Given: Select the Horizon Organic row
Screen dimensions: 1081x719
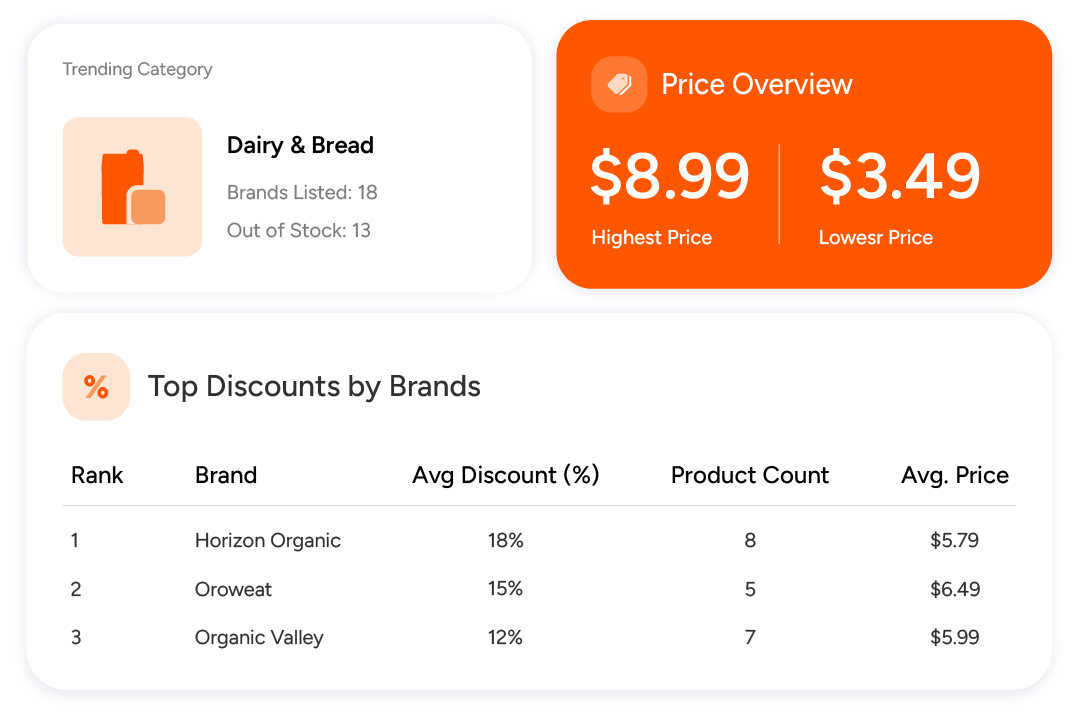Looking at the screenshot, I should [x=539, y=540].
